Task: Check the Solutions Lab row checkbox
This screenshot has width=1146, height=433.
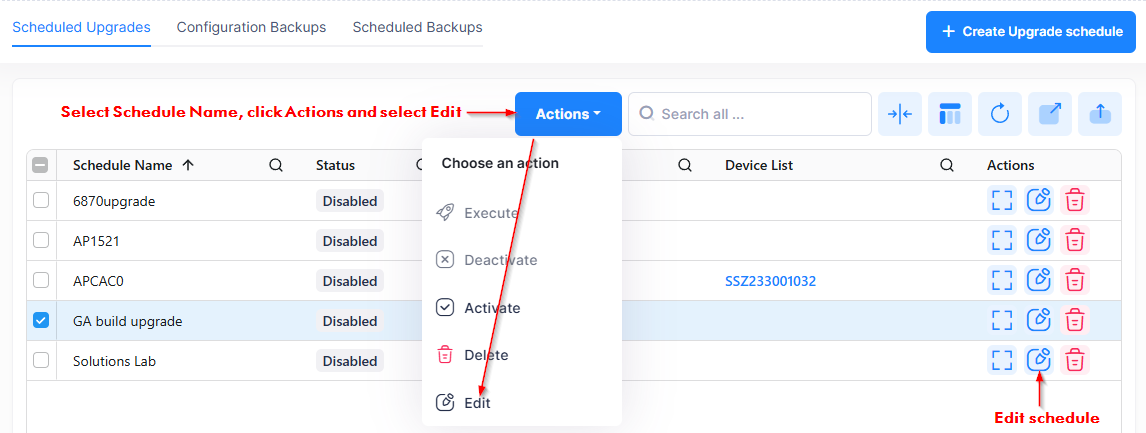Action: (x=41, y=360)
